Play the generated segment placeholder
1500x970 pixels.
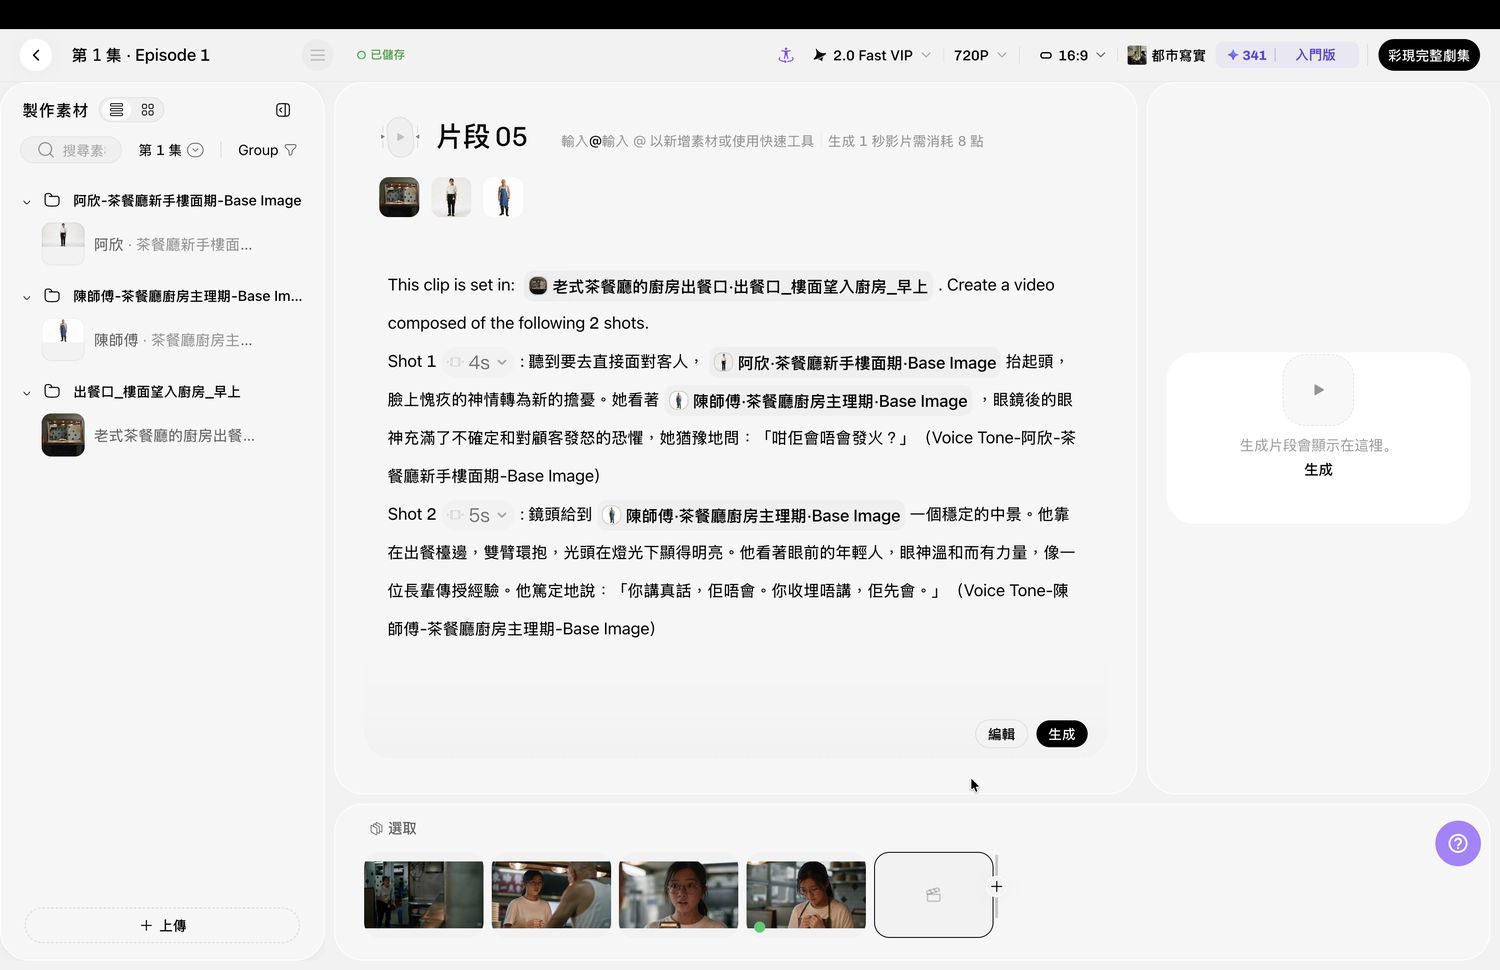pyautogui.click(x=1318, y=390)
